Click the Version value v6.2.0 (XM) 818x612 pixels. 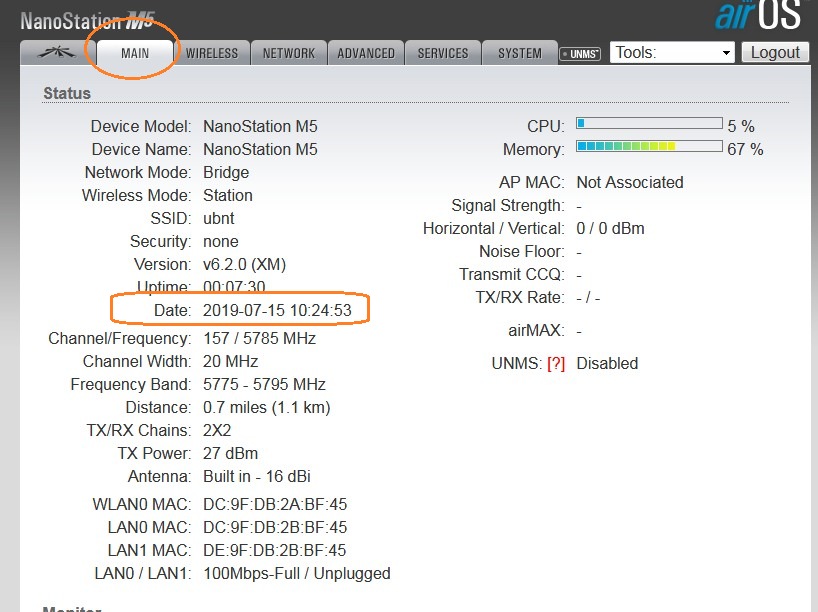244,265
